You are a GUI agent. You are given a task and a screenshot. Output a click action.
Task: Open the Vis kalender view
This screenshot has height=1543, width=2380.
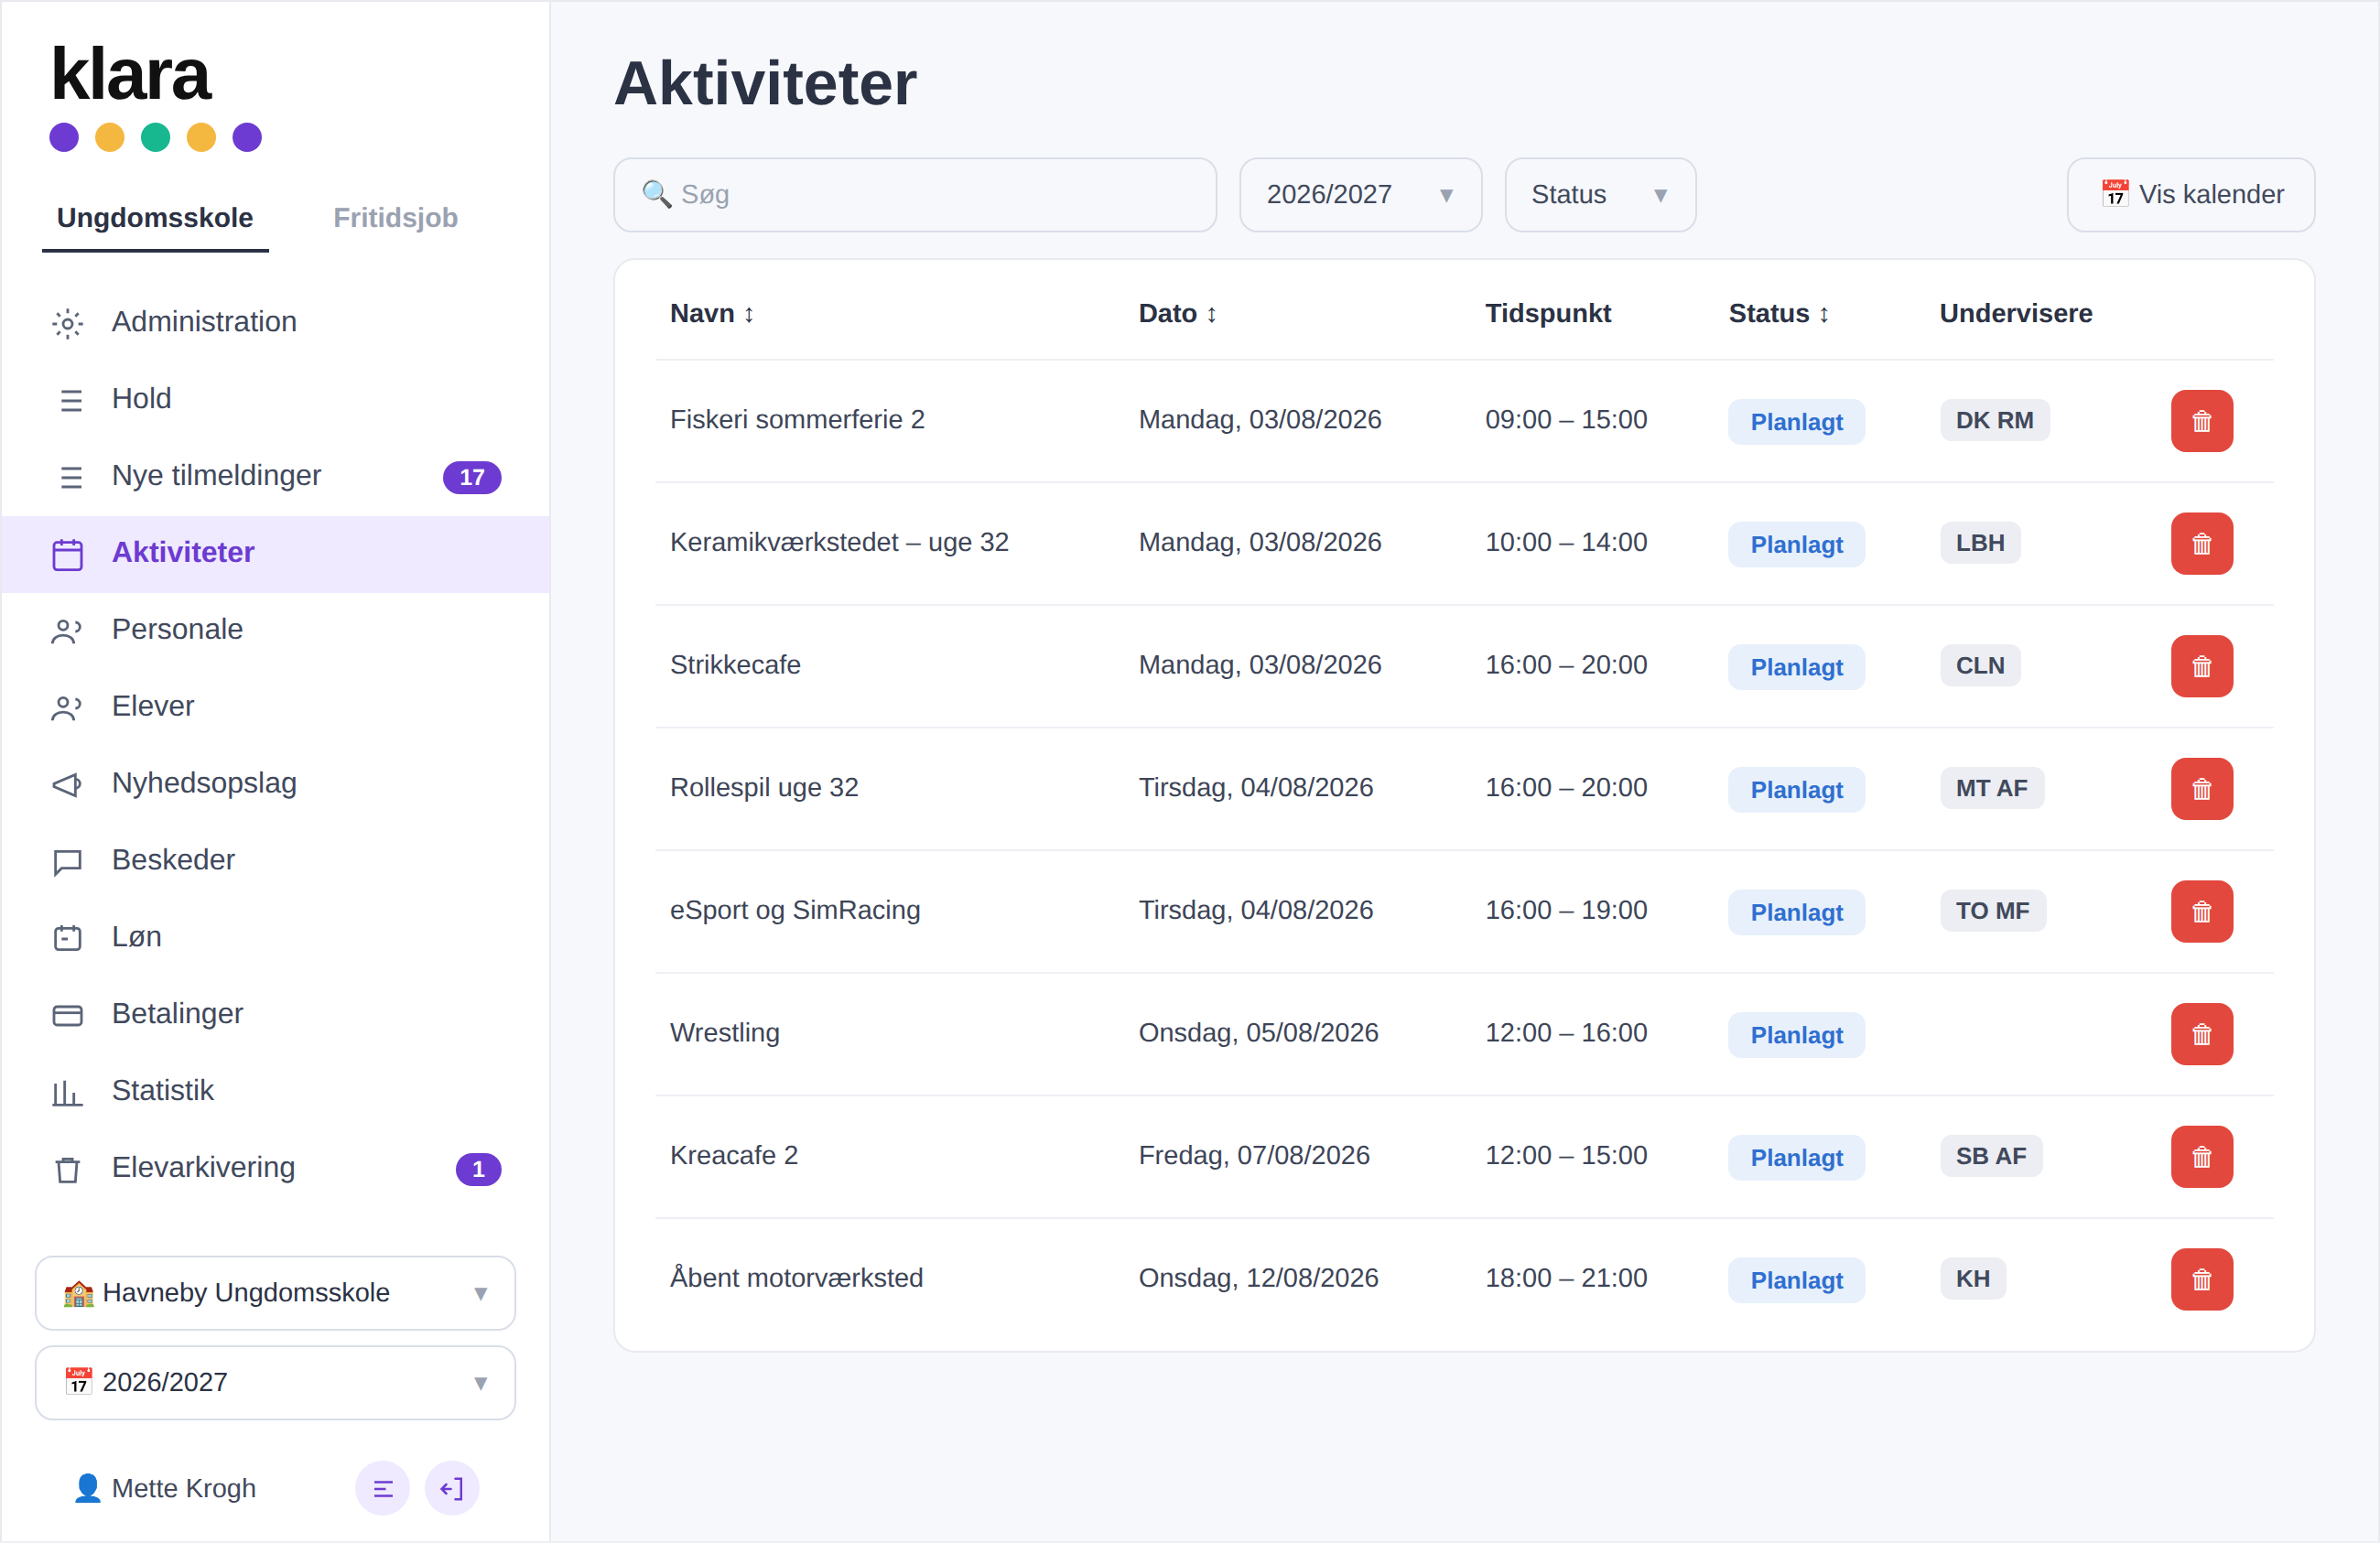2190,195
